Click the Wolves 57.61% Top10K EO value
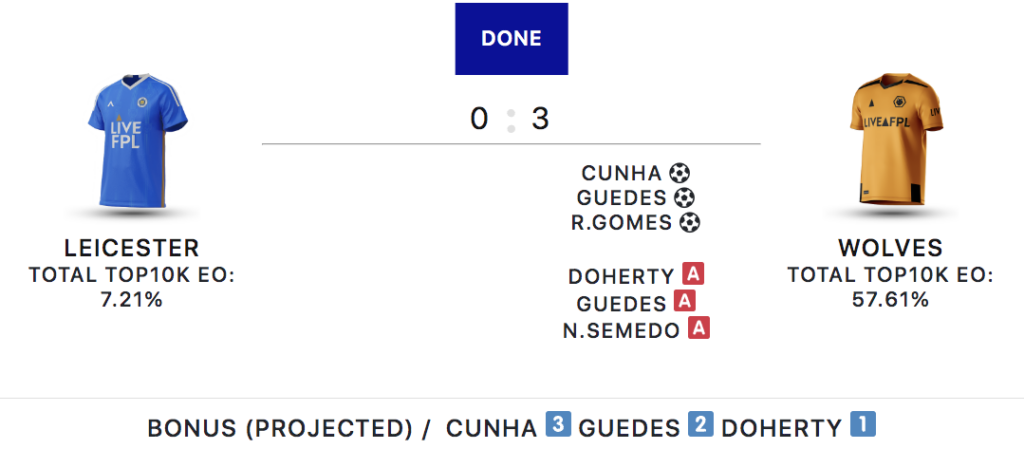1024x449 pixels. tap(890, 299)
